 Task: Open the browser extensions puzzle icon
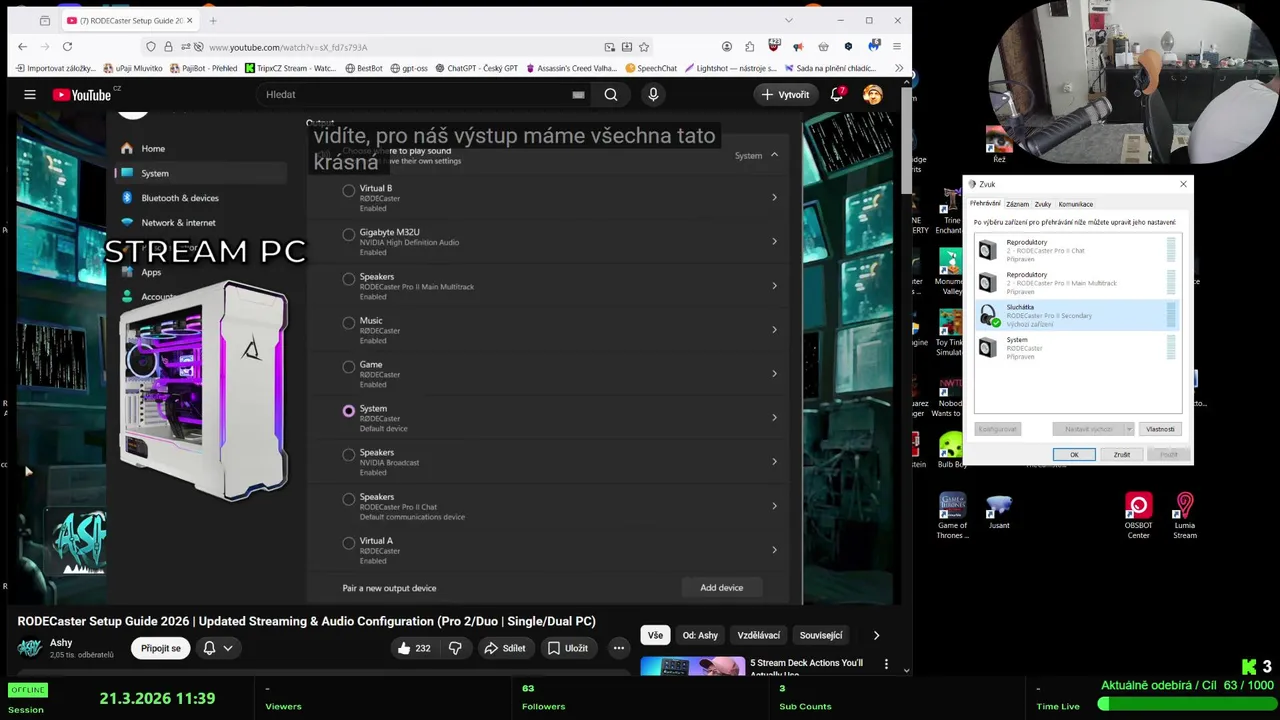tap(749, 47)
